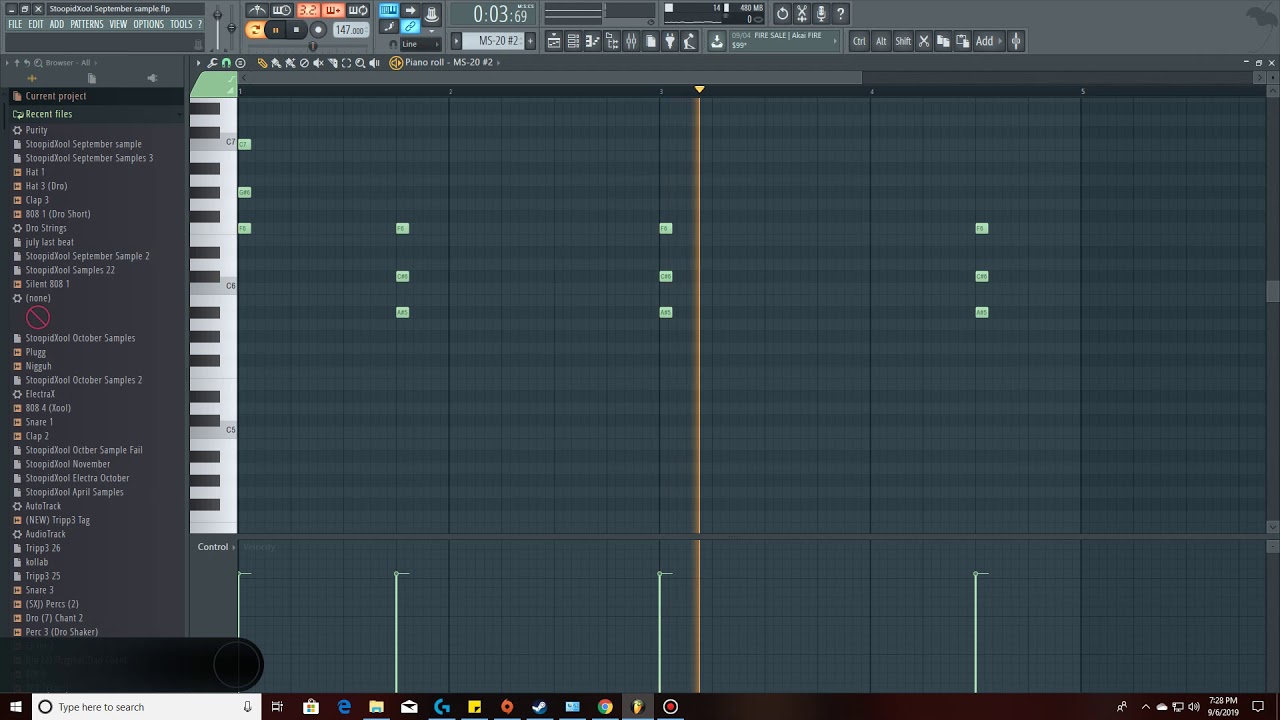Click the project picker icon
Image resolution: width=1280 pixels, height=720 pixels.
(650, 41)
